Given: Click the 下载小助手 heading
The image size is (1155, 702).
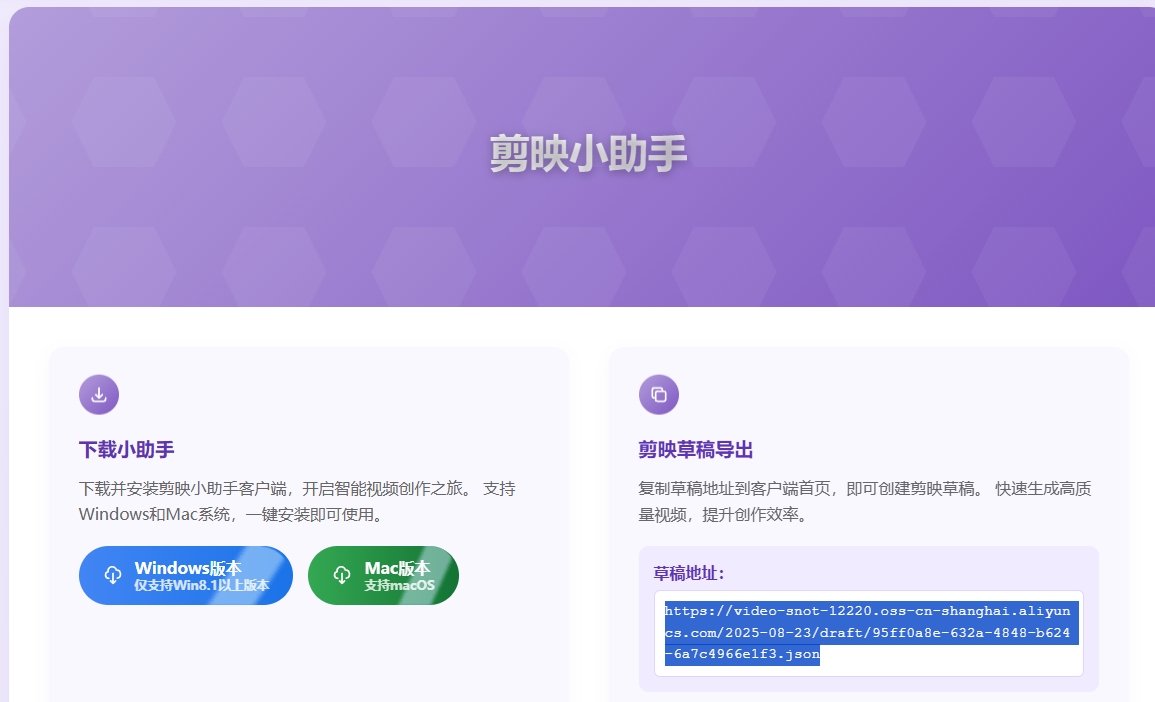Looking at the screenshot, I should (x=127, y=449).
